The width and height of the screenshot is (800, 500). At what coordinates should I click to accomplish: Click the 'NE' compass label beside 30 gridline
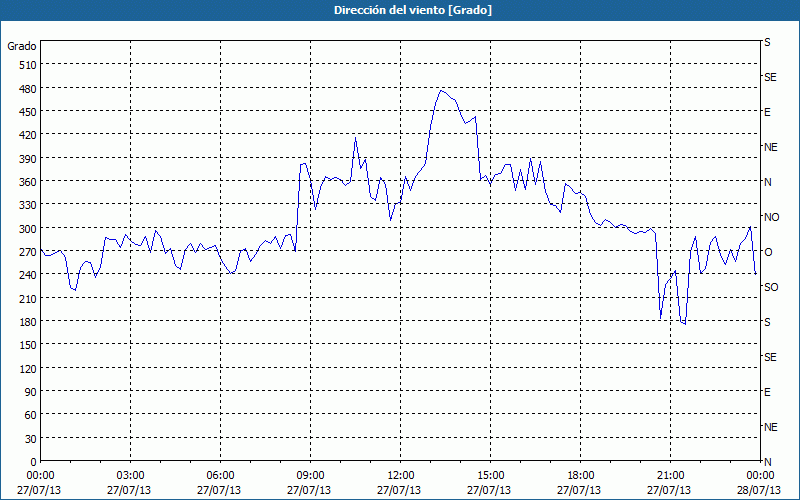click(770, 427)
